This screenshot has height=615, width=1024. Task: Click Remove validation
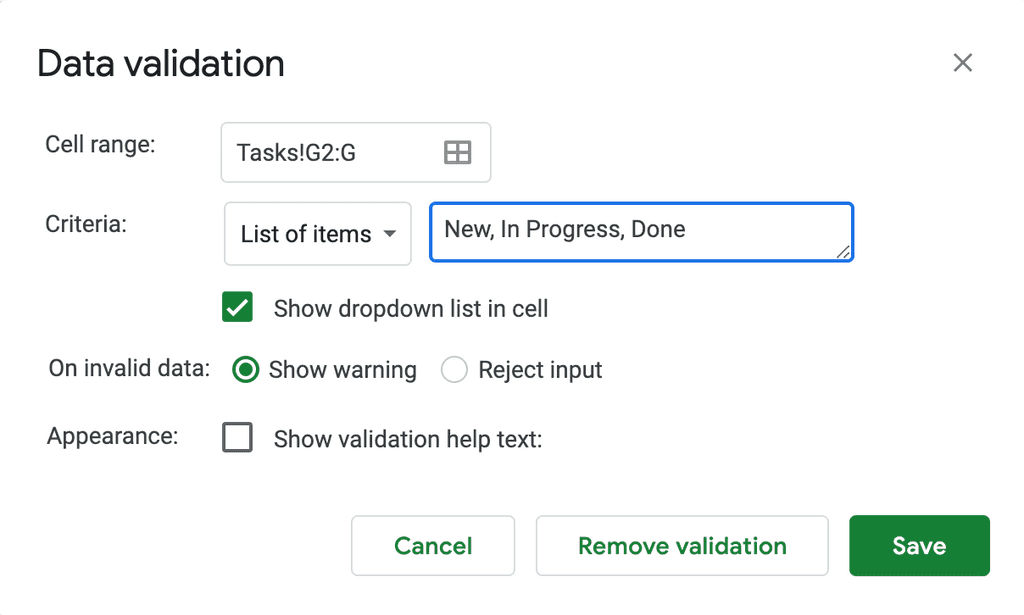click(681, 546)
